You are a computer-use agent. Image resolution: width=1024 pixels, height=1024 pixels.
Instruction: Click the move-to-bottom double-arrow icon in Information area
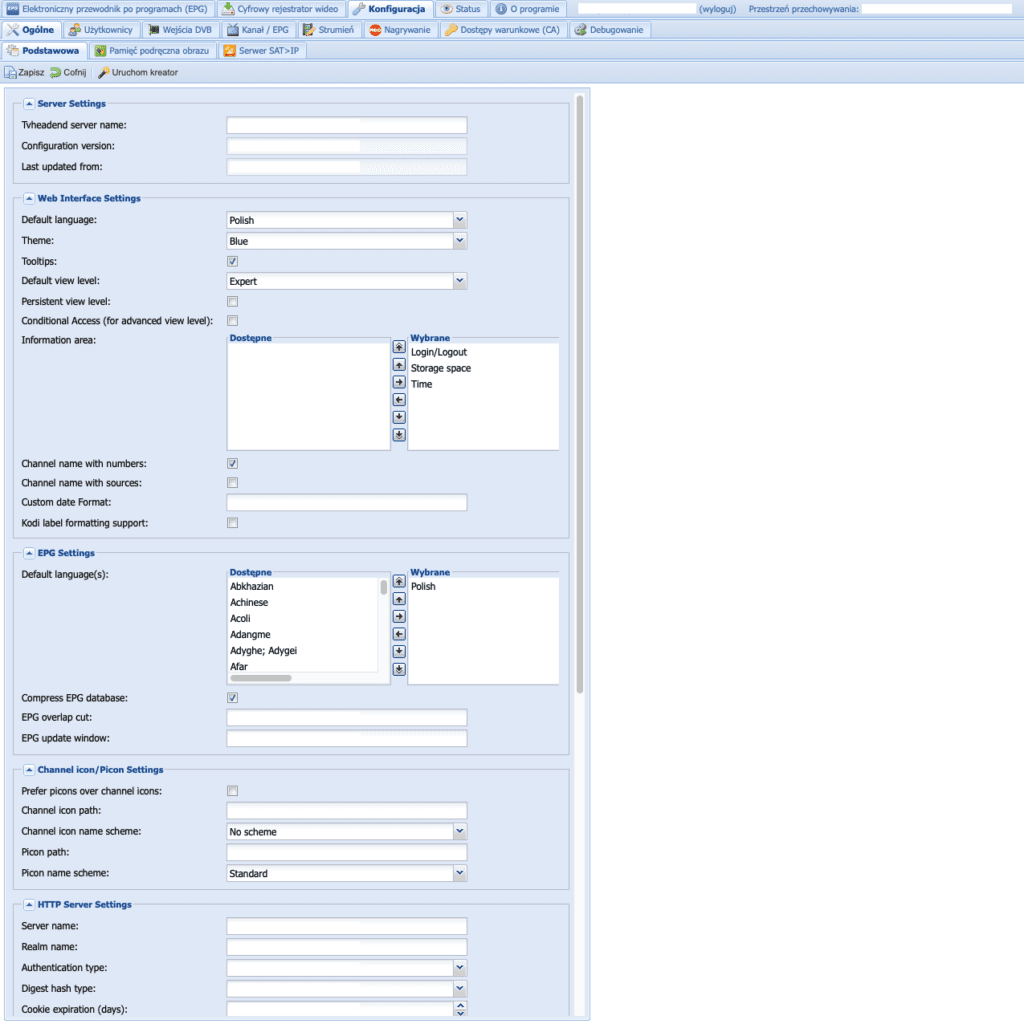398,434
